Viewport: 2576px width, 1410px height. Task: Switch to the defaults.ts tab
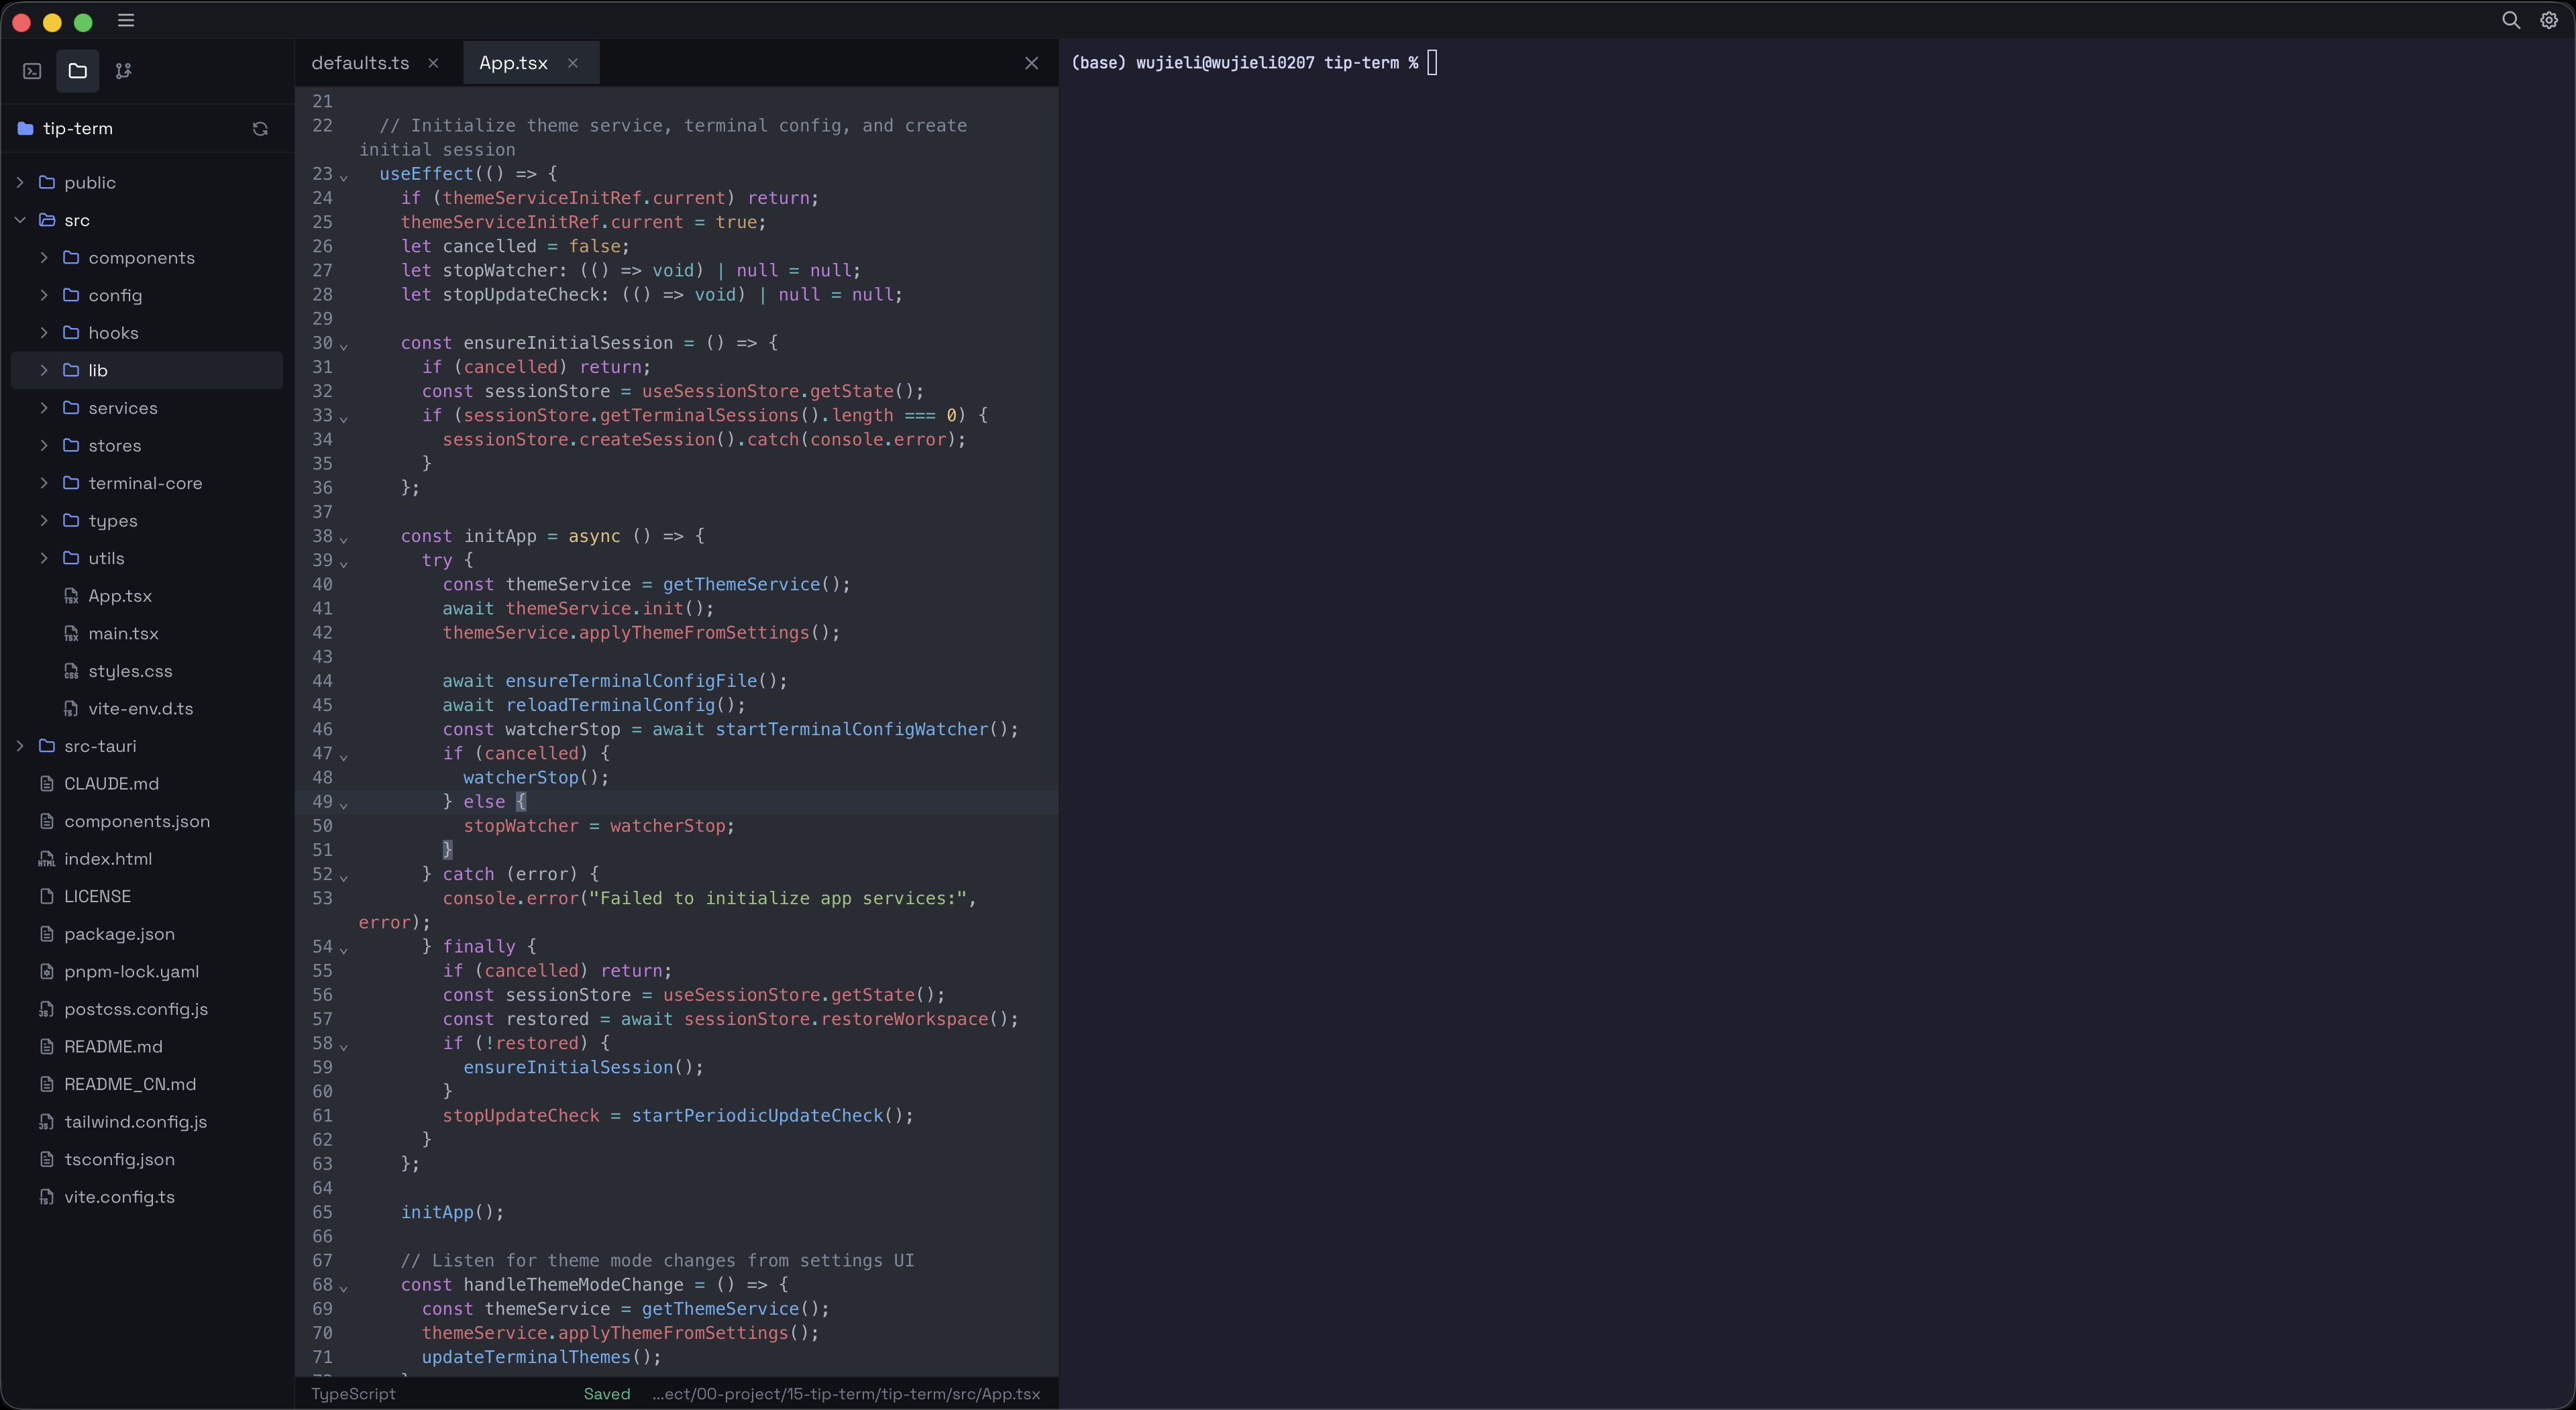[x=360, y=63]
